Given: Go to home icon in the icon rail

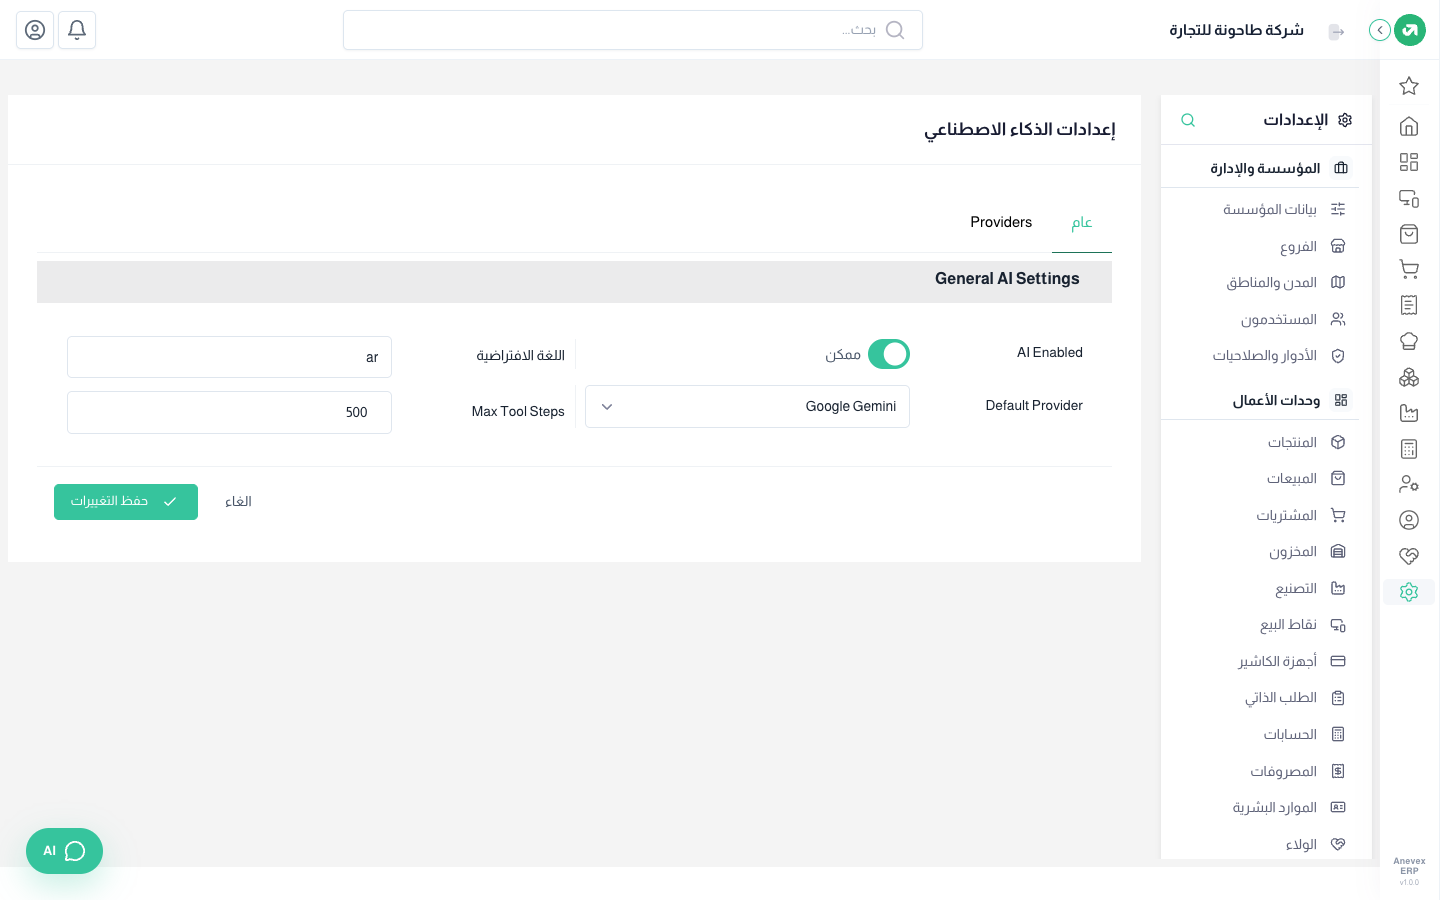Looking at the screenshot, I should click(x=1409, y=126).
